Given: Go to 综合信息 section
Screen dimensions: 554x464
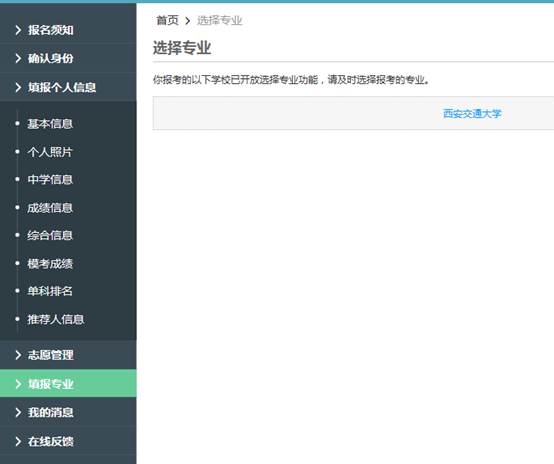Looking at the screenshot, I should (50, 235).
